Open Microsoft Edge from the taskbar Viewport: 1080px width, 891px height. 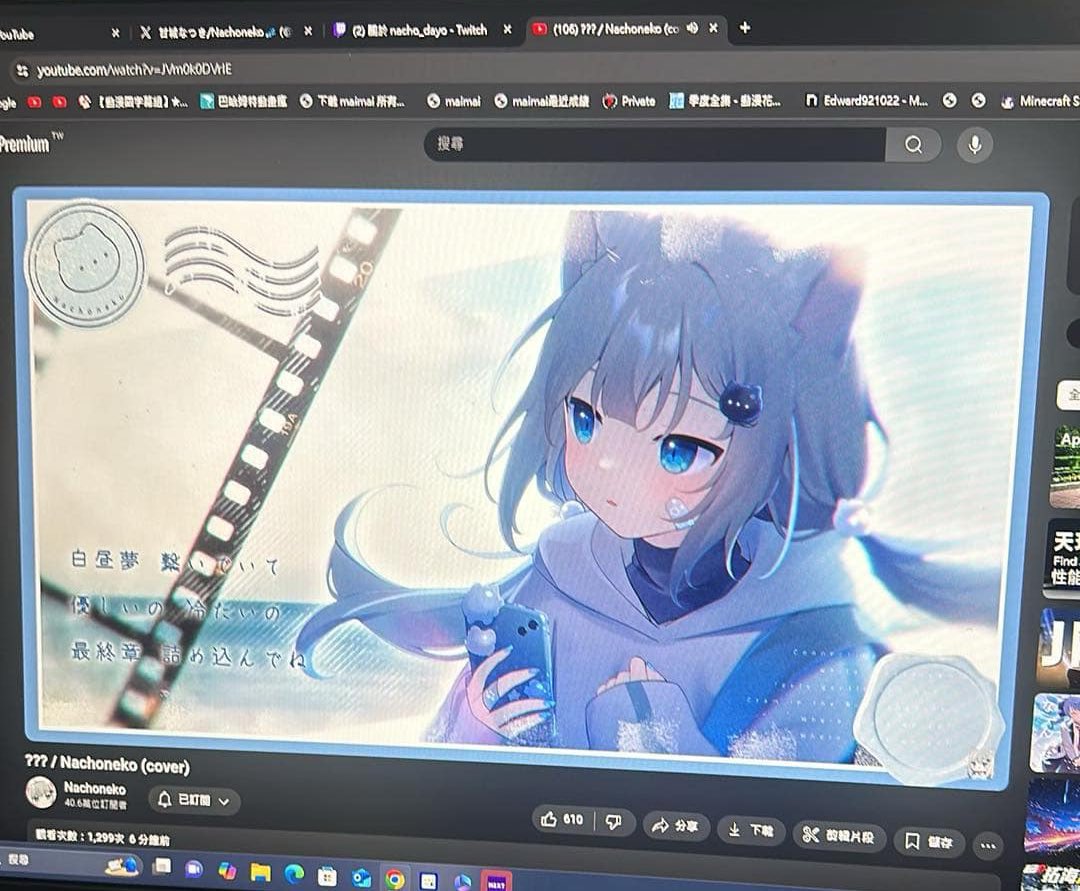click(294, 874)
